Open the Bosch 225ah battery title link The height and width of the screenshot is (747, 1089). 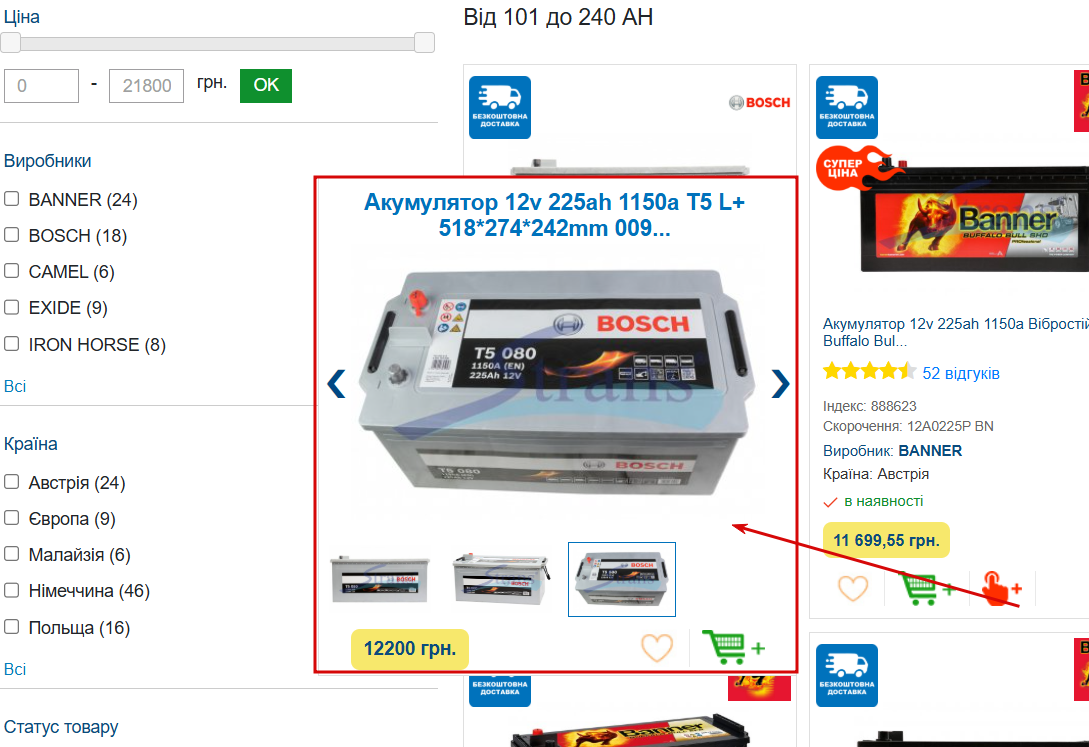pos(554,215)
